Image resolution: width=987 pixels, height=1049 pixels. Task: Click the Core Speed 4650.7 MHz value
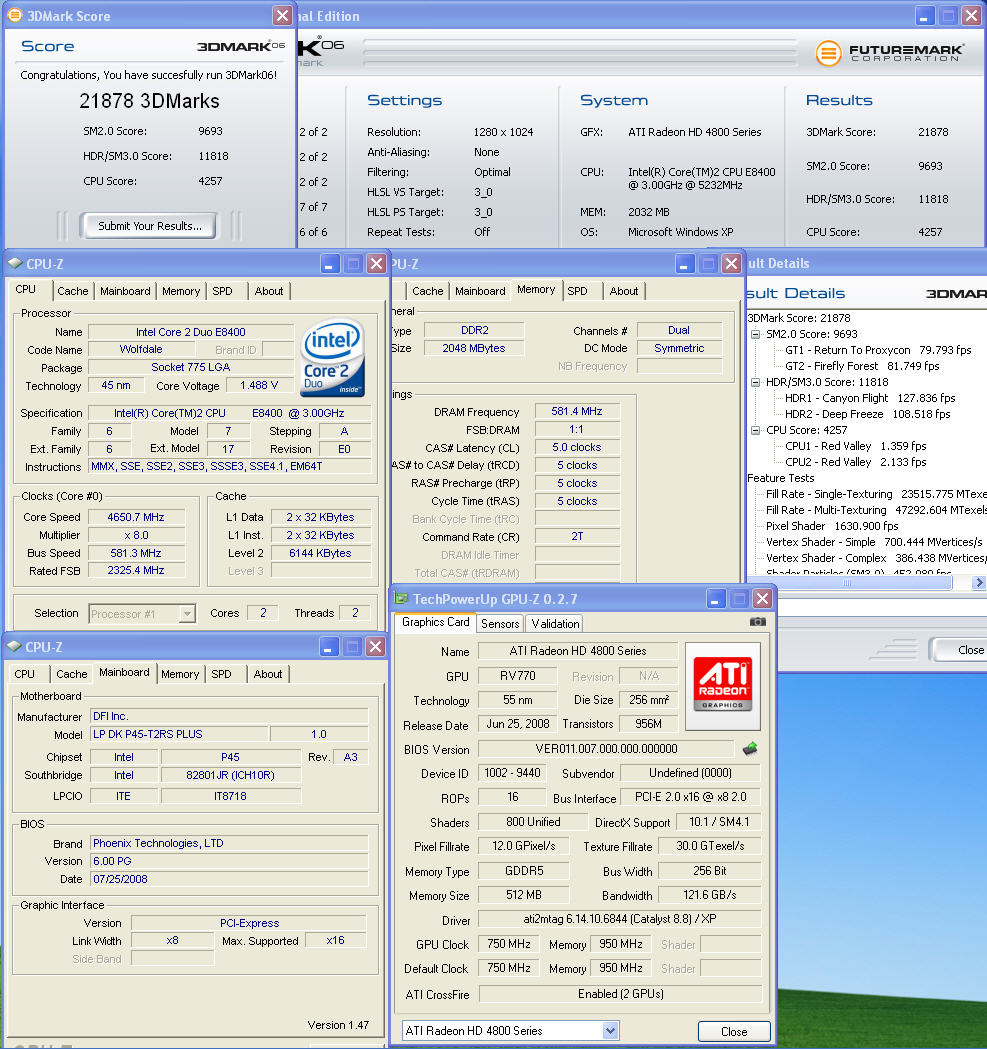(x=136, y=517)
